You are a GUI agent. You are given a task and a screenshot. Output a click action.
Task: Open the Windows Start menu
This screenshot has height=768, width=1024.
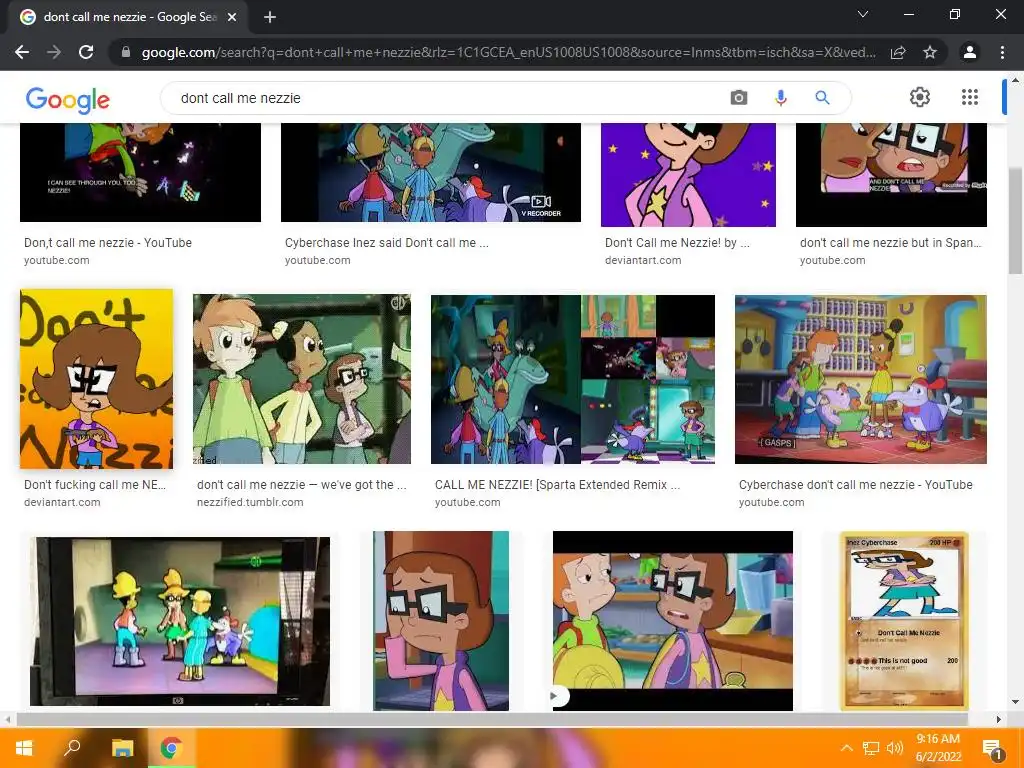coord(24,748)
